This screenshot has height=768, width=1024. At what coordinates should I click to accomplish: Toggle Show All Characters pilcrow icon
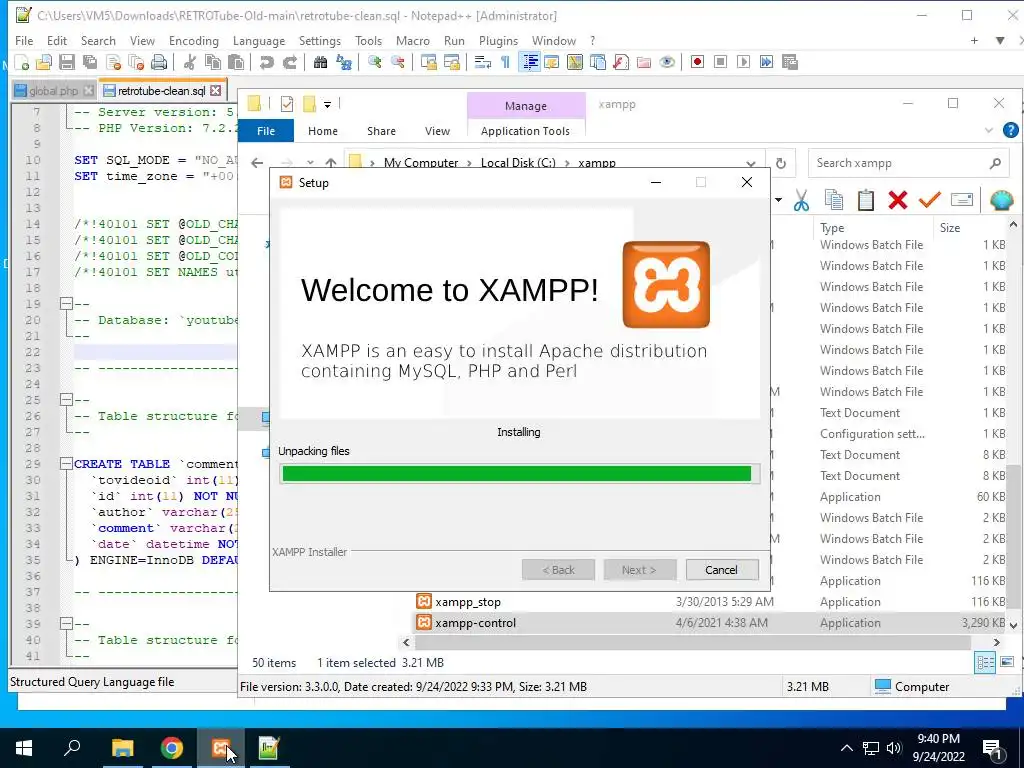pyautogui.click(x=505, y=62)
